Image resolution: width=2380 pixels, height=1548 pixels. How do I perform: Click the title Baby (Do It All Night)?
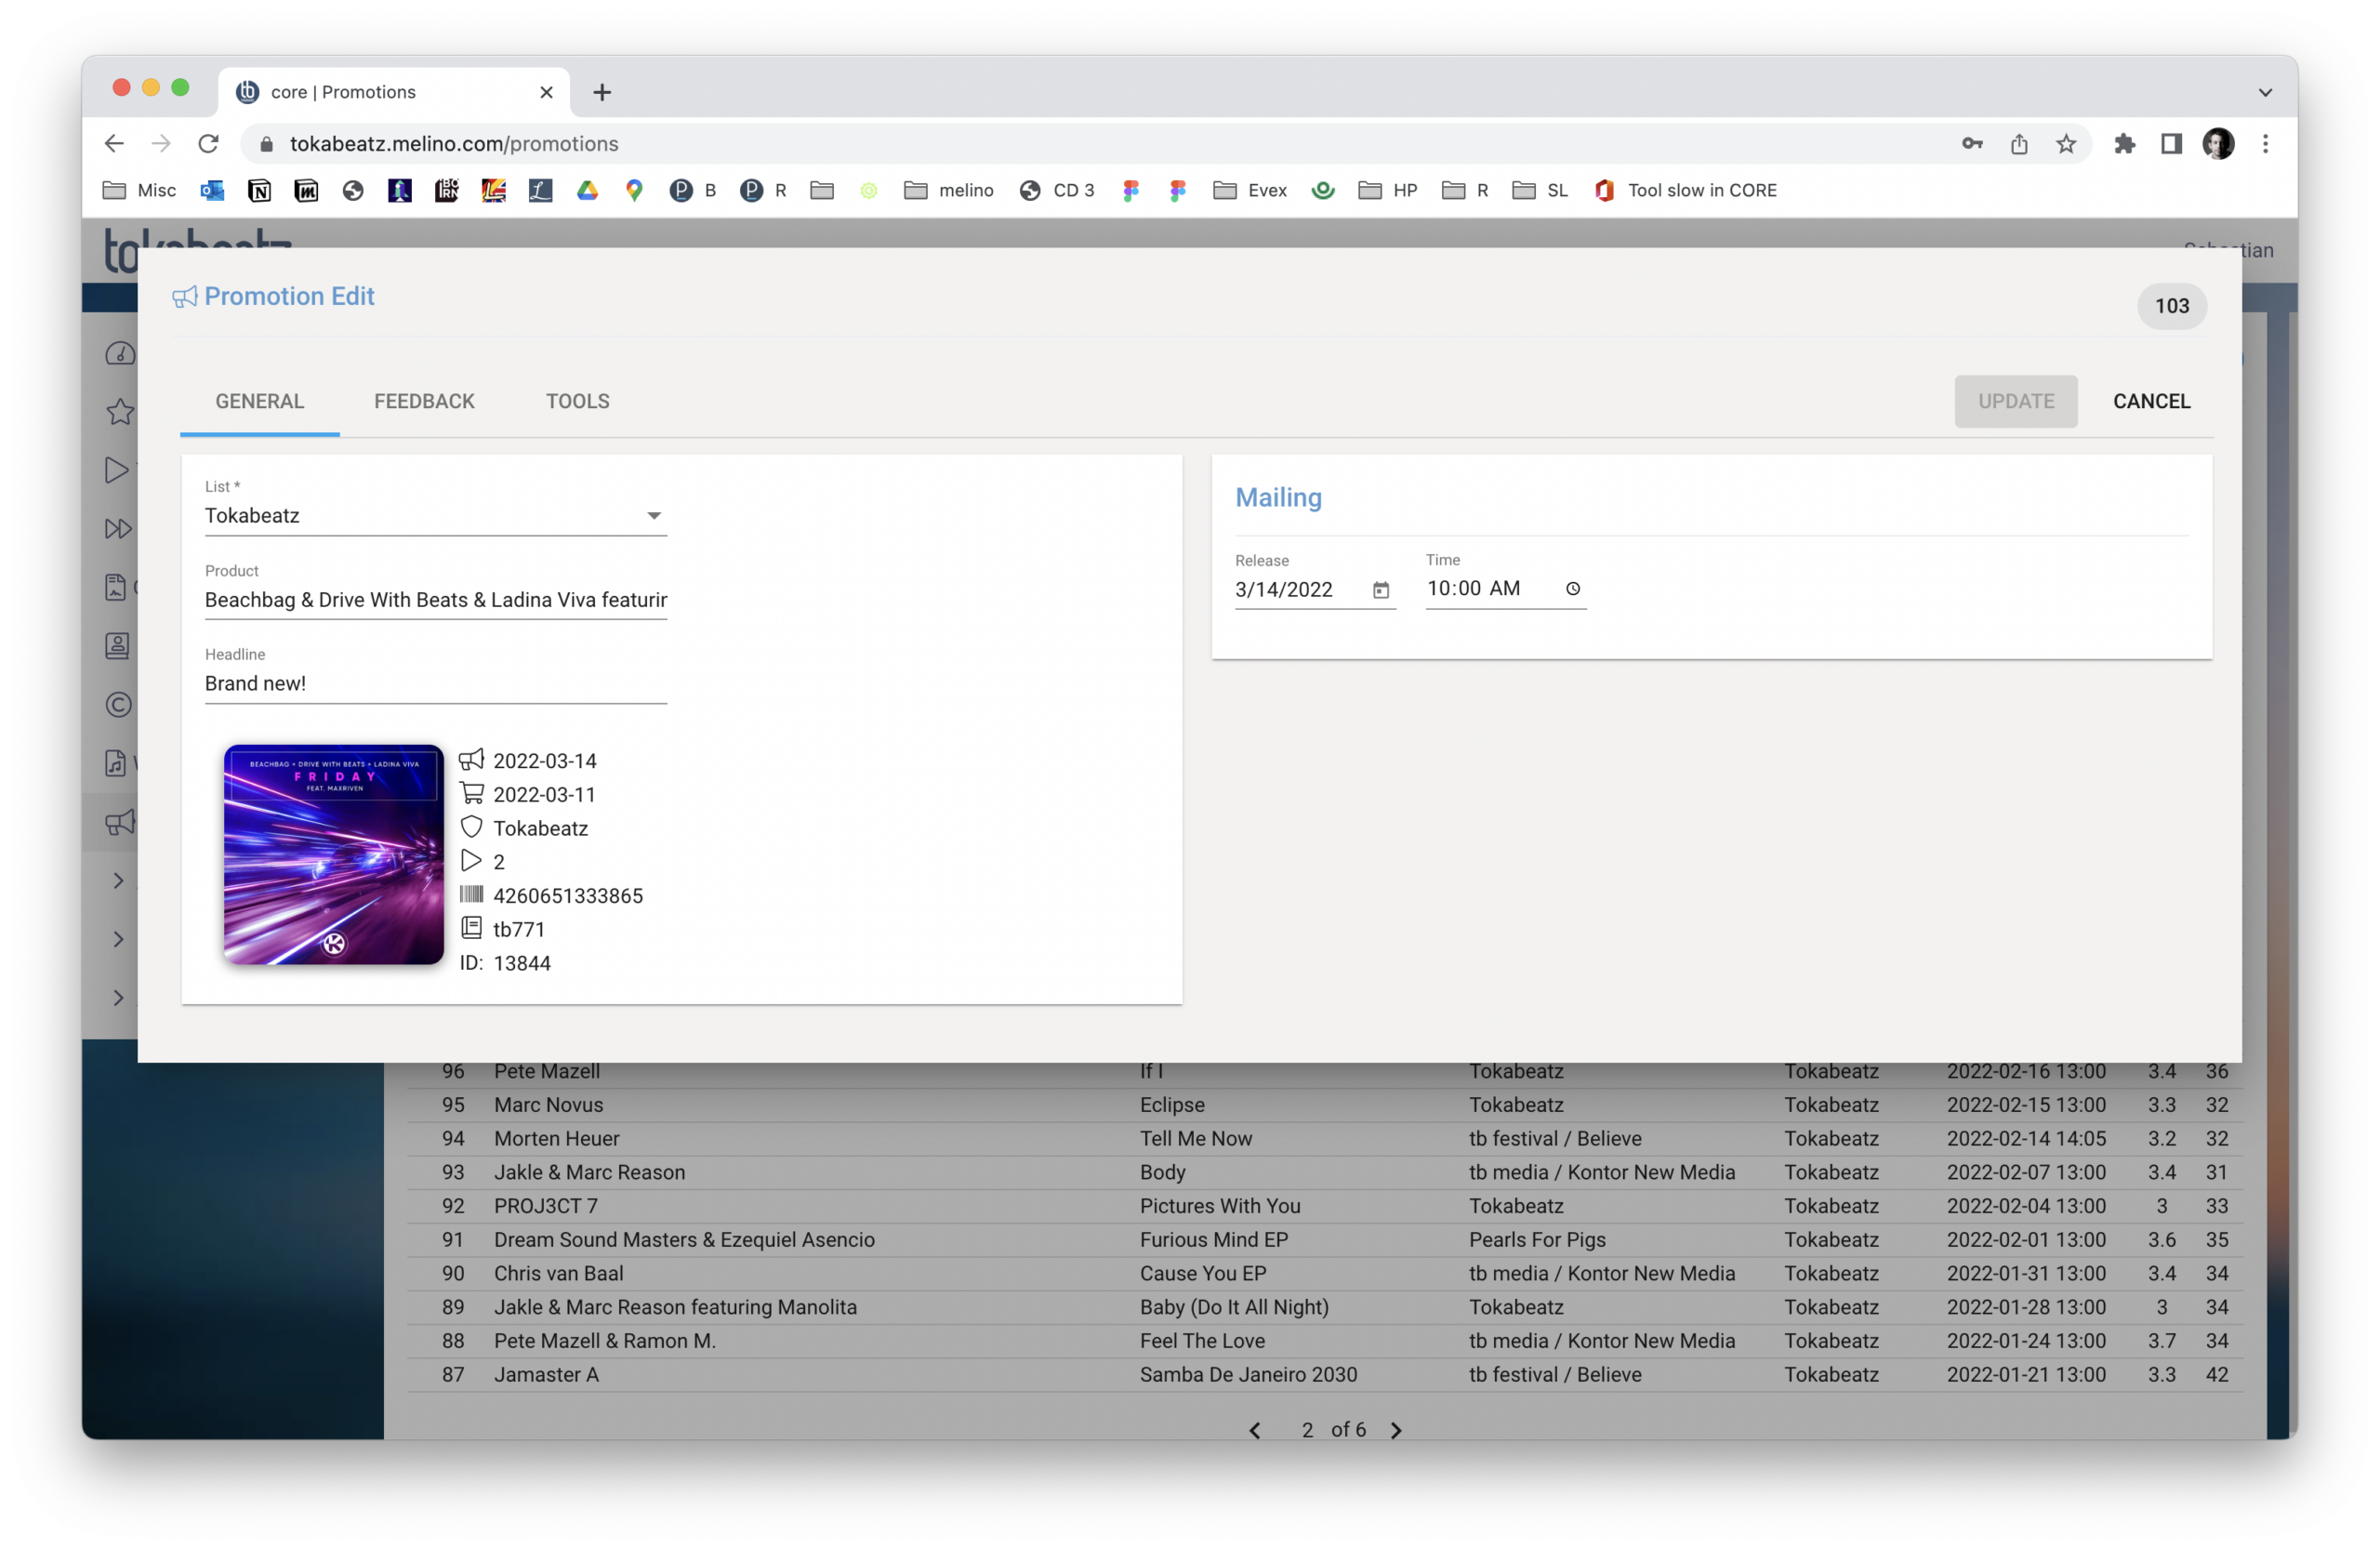point(1235,1307)
